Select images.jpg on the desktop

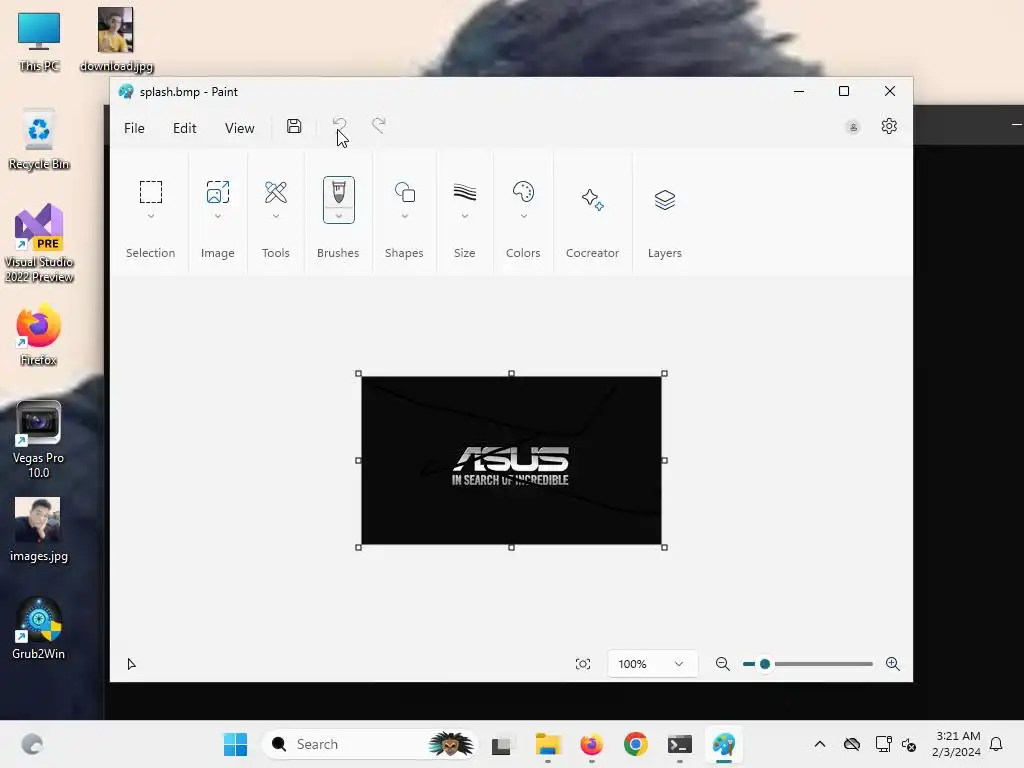39,529
